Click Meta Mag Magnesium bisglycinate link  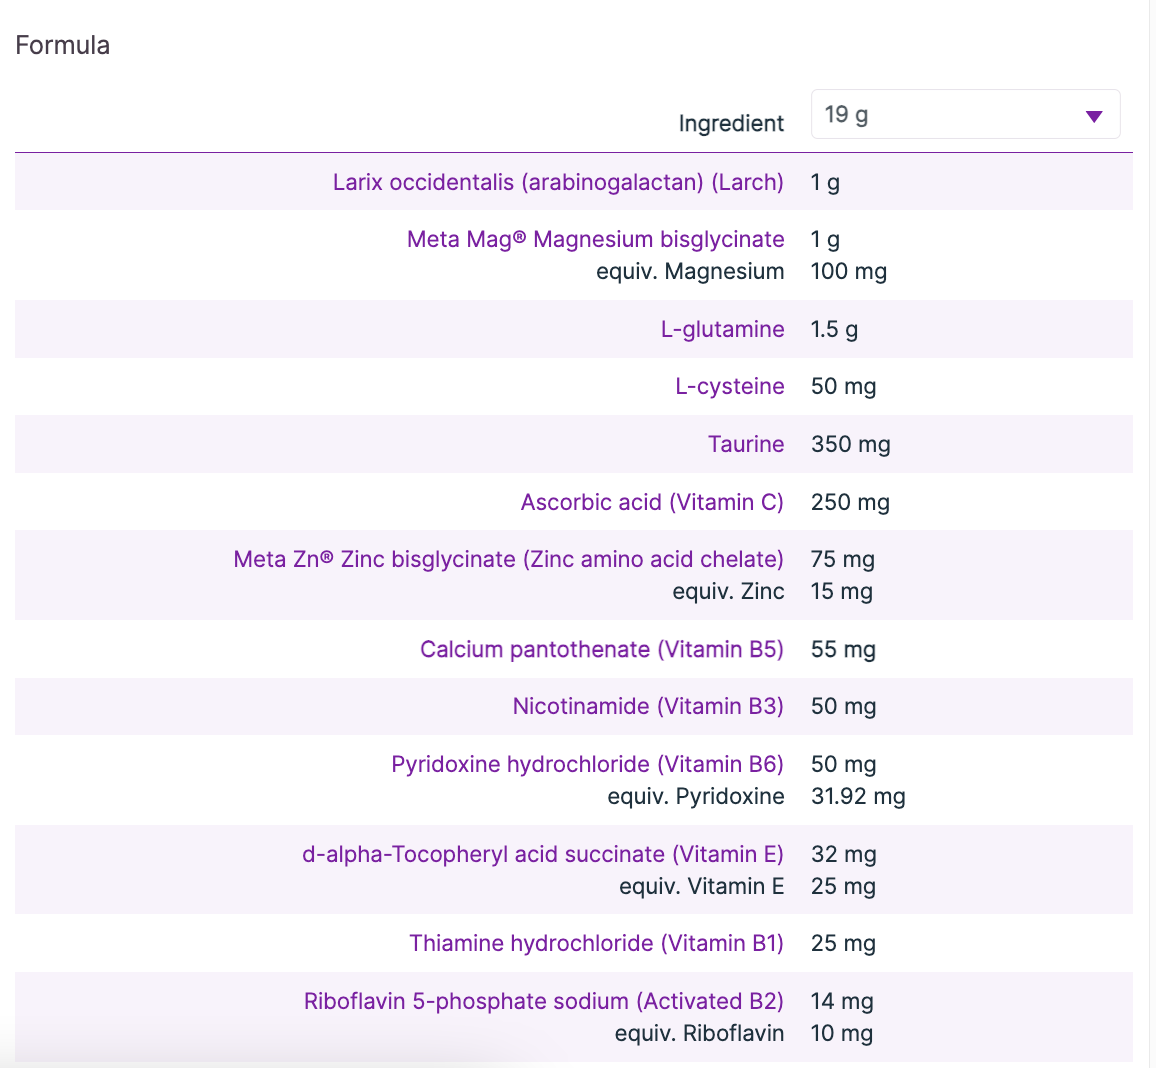(x=595, y=239)
